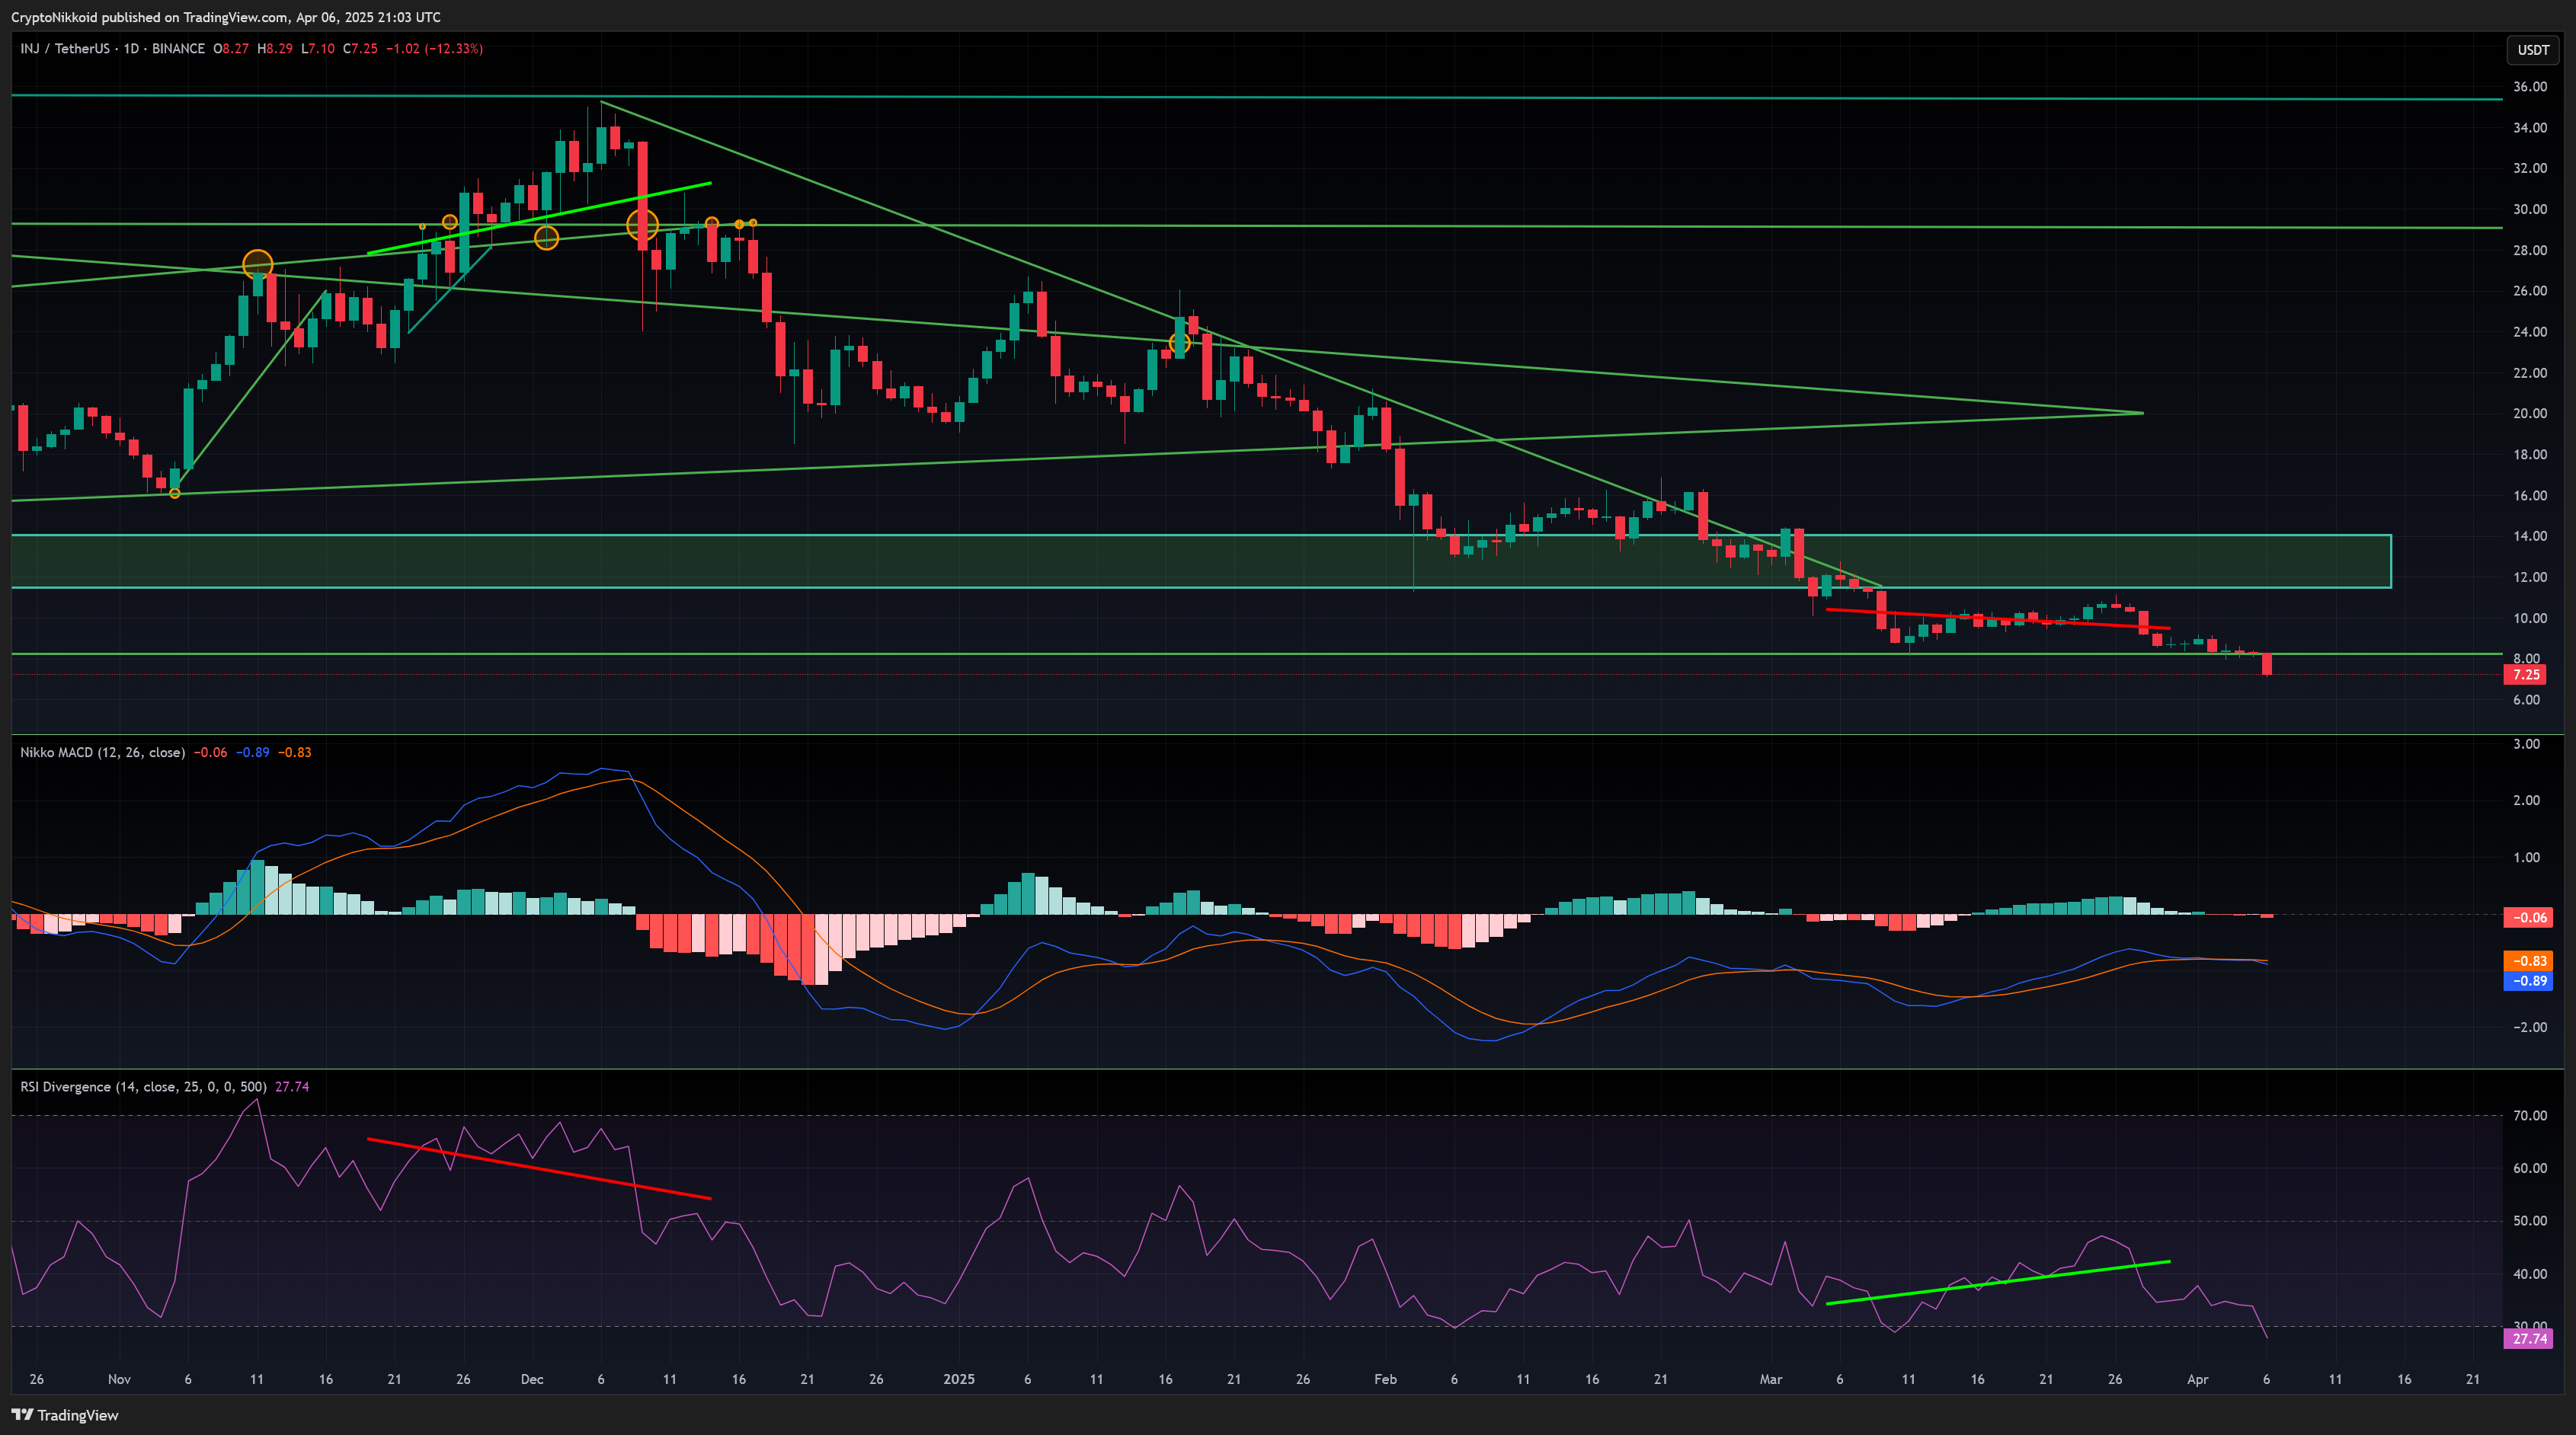Click the high value H8.29 in legend
The height and width of the screenshot is (1435, 2576).
click(x=275, y=48)
